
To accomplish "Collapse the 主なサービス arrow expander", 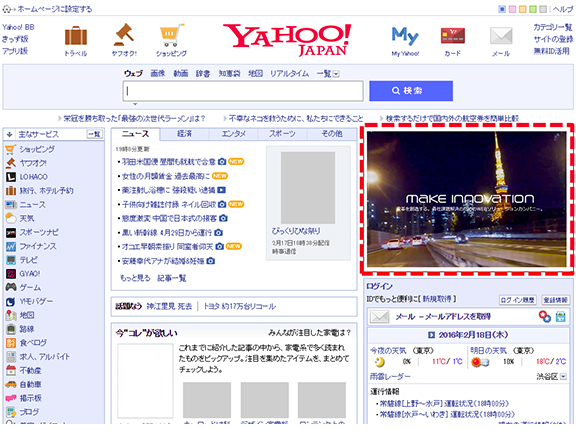I will [10, 134].
